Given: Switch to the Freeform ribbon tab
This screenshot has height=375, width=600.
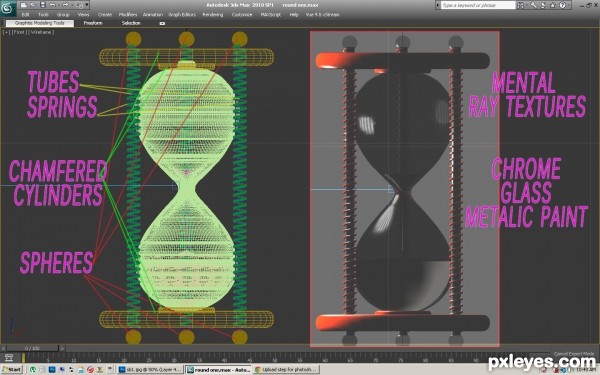Looking at the screenshot, I should [x=93, y=23].
